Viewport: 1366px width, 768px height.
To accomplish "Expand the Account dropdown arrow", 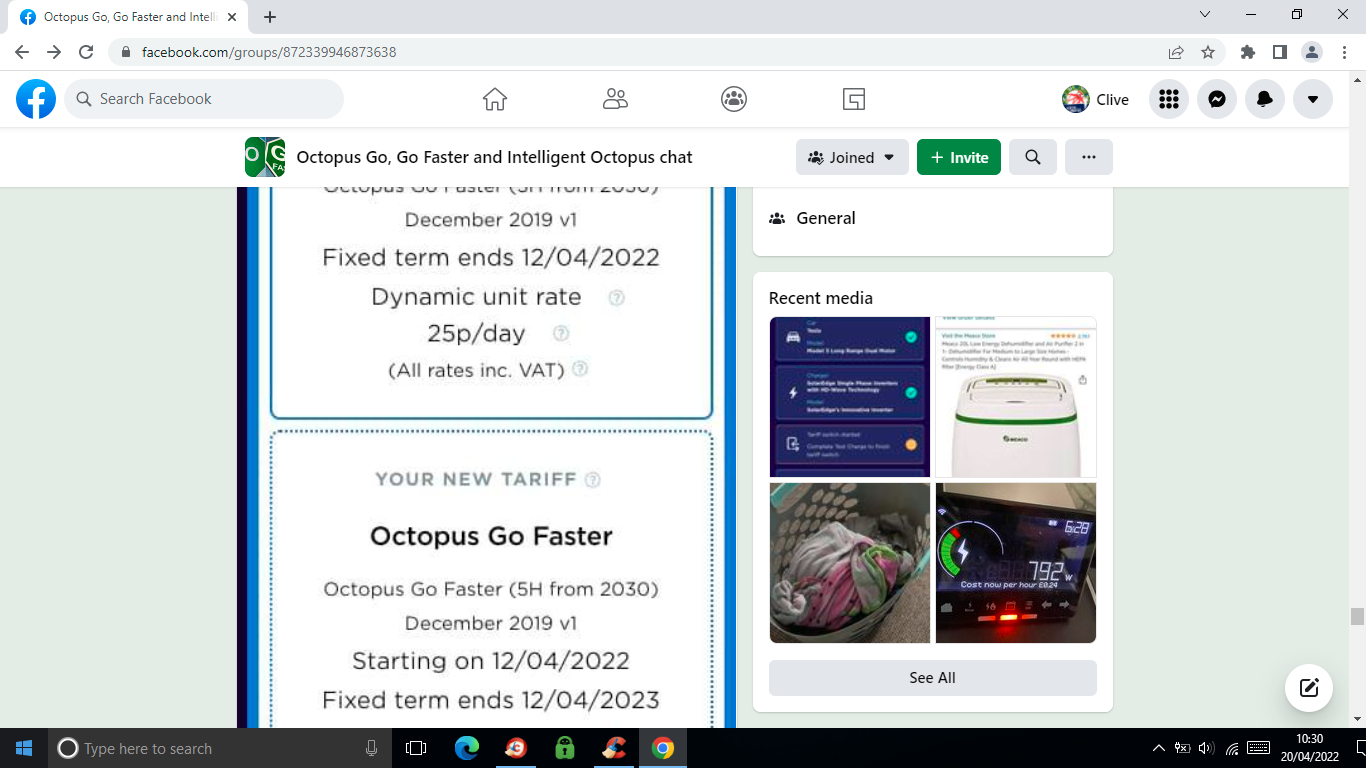I will point(1313,99).
